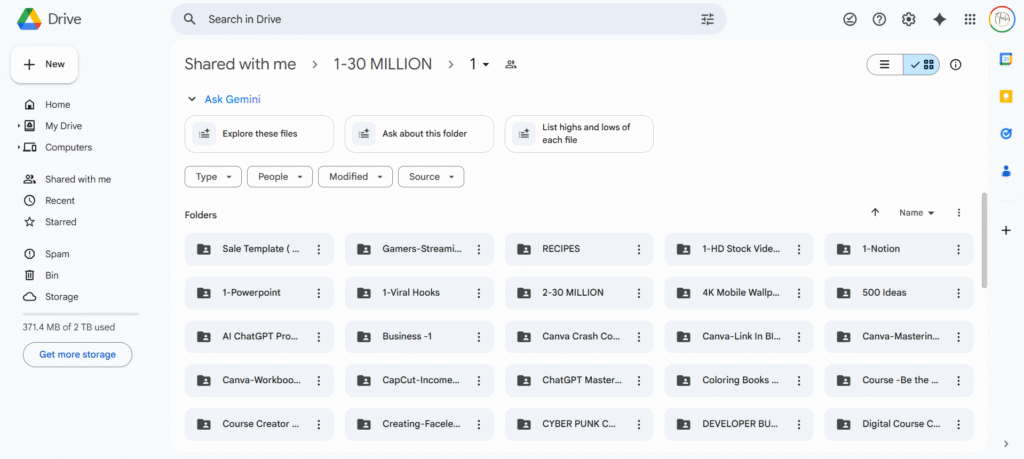The width and height of the screenshot is (1024, 459).
Task: Open Starred in the sidebar
Action: (60, 222)
